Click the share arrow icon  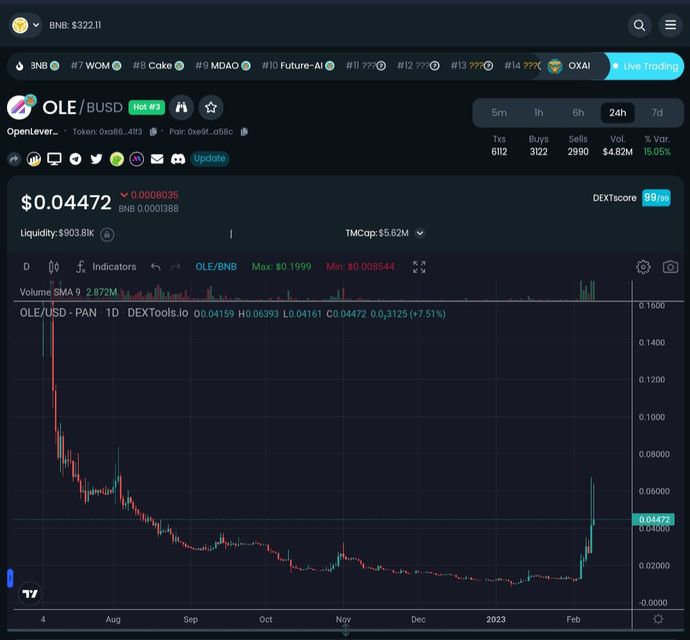pyautogui.click(x=14, y=159)
